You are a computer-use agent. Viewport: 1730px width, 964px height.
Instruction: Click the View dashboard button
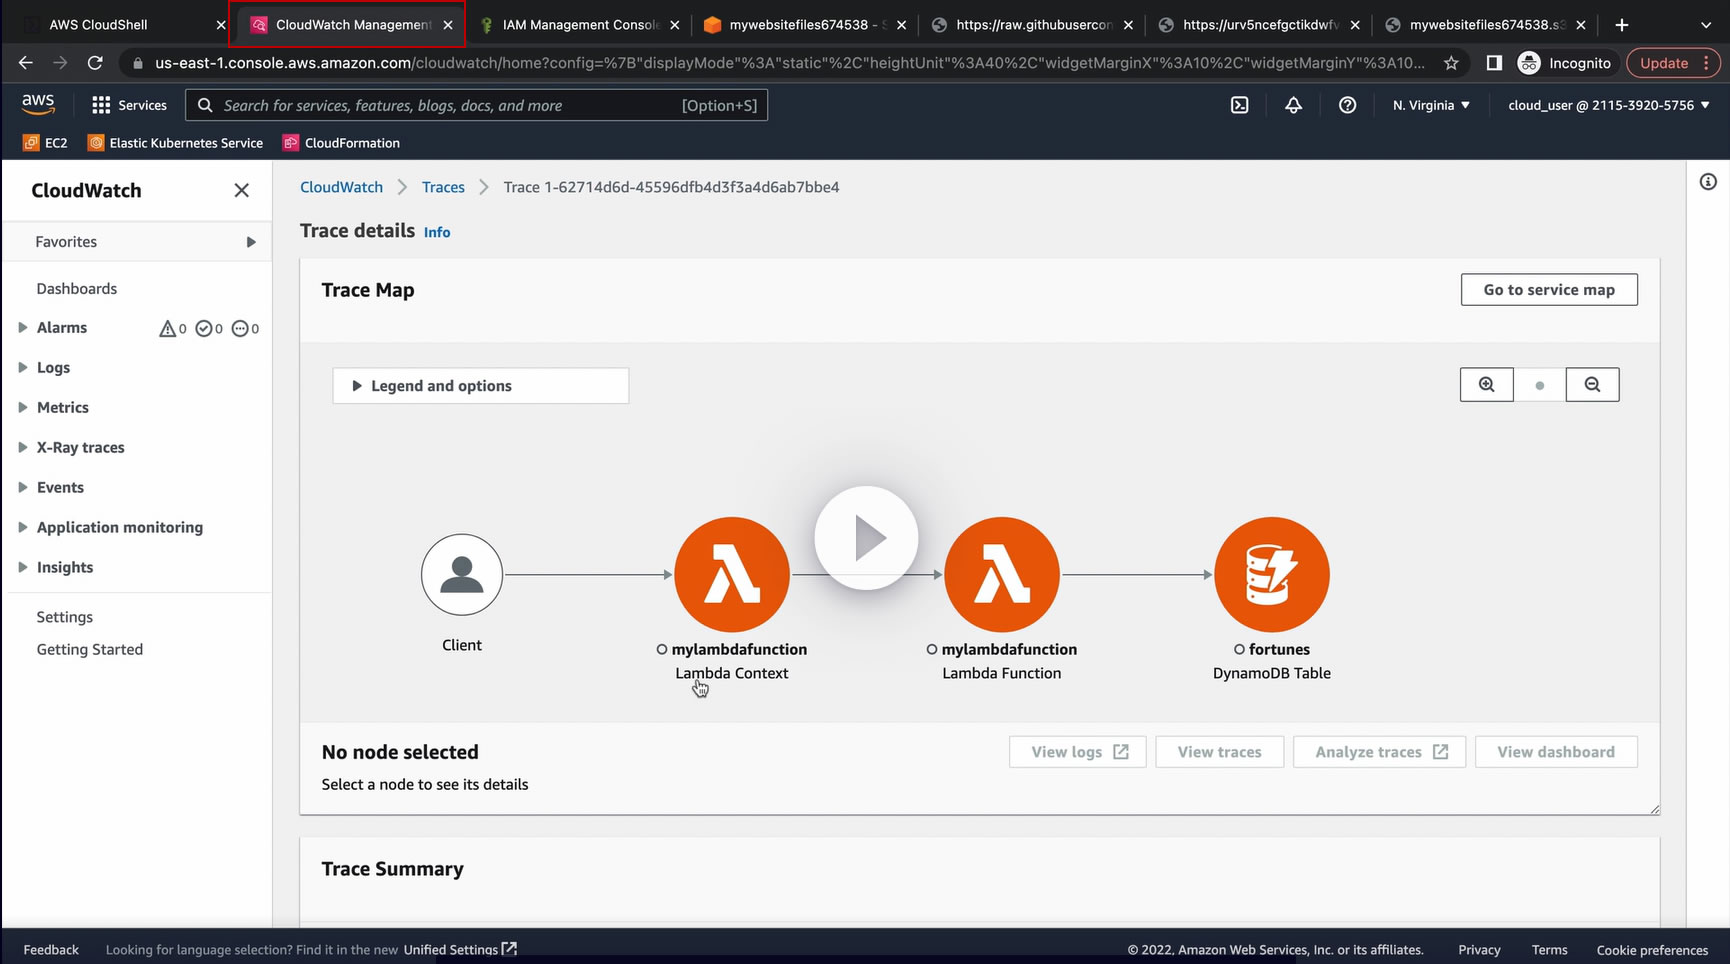click(x=1556, y=752)
